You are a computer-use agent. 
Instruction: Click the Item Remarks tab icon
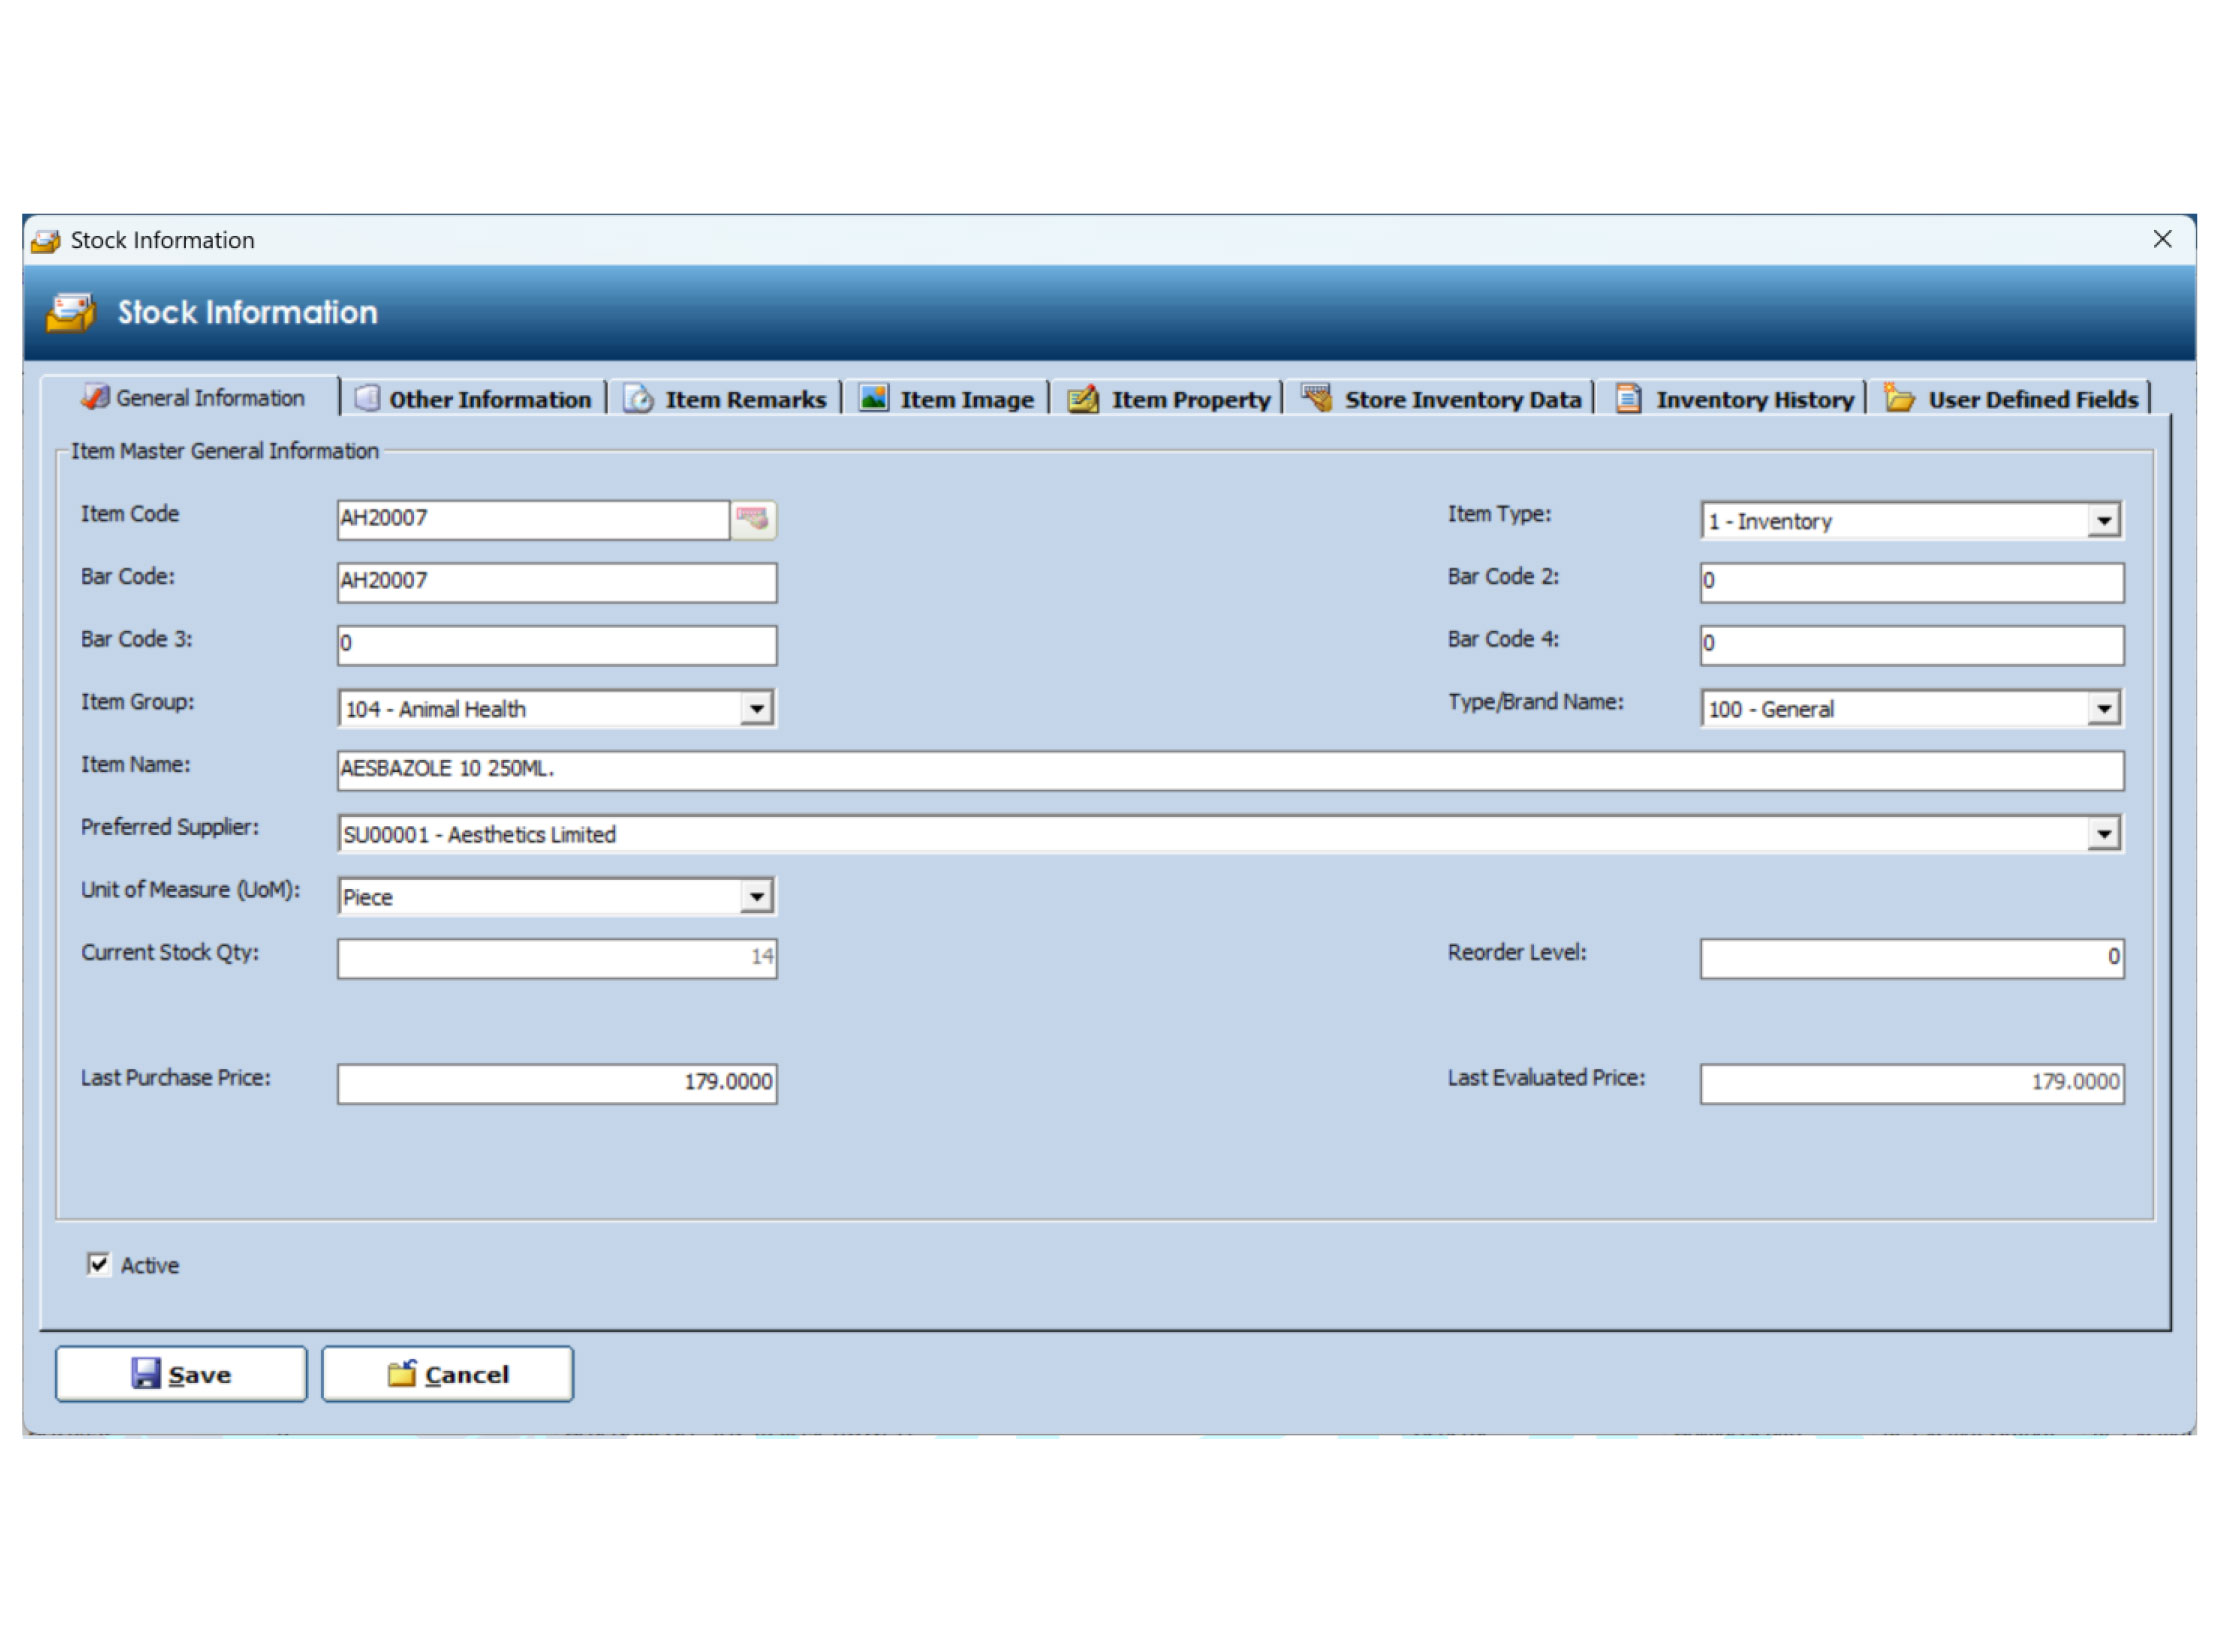click(638, 399)
